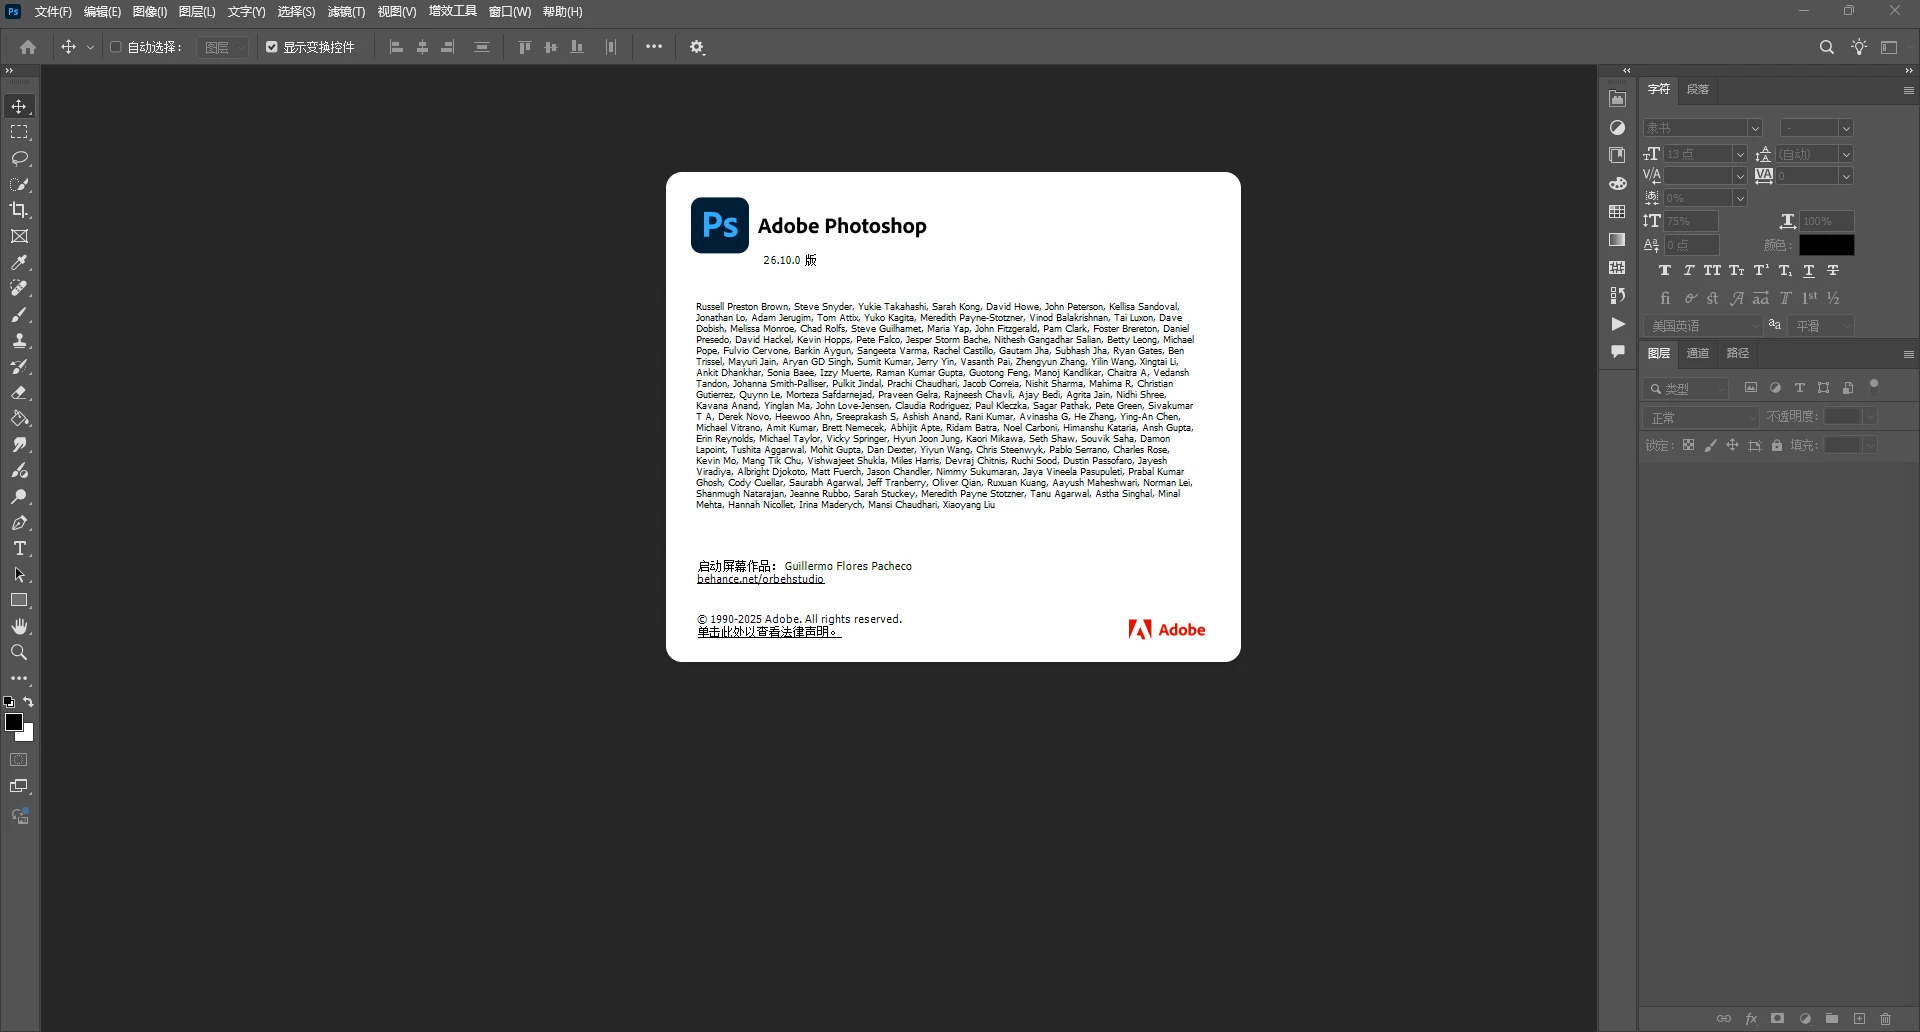Viewport: 1920px width, 1032px height.
Task: Open the options bar gear settings
Action: [697, 47]
